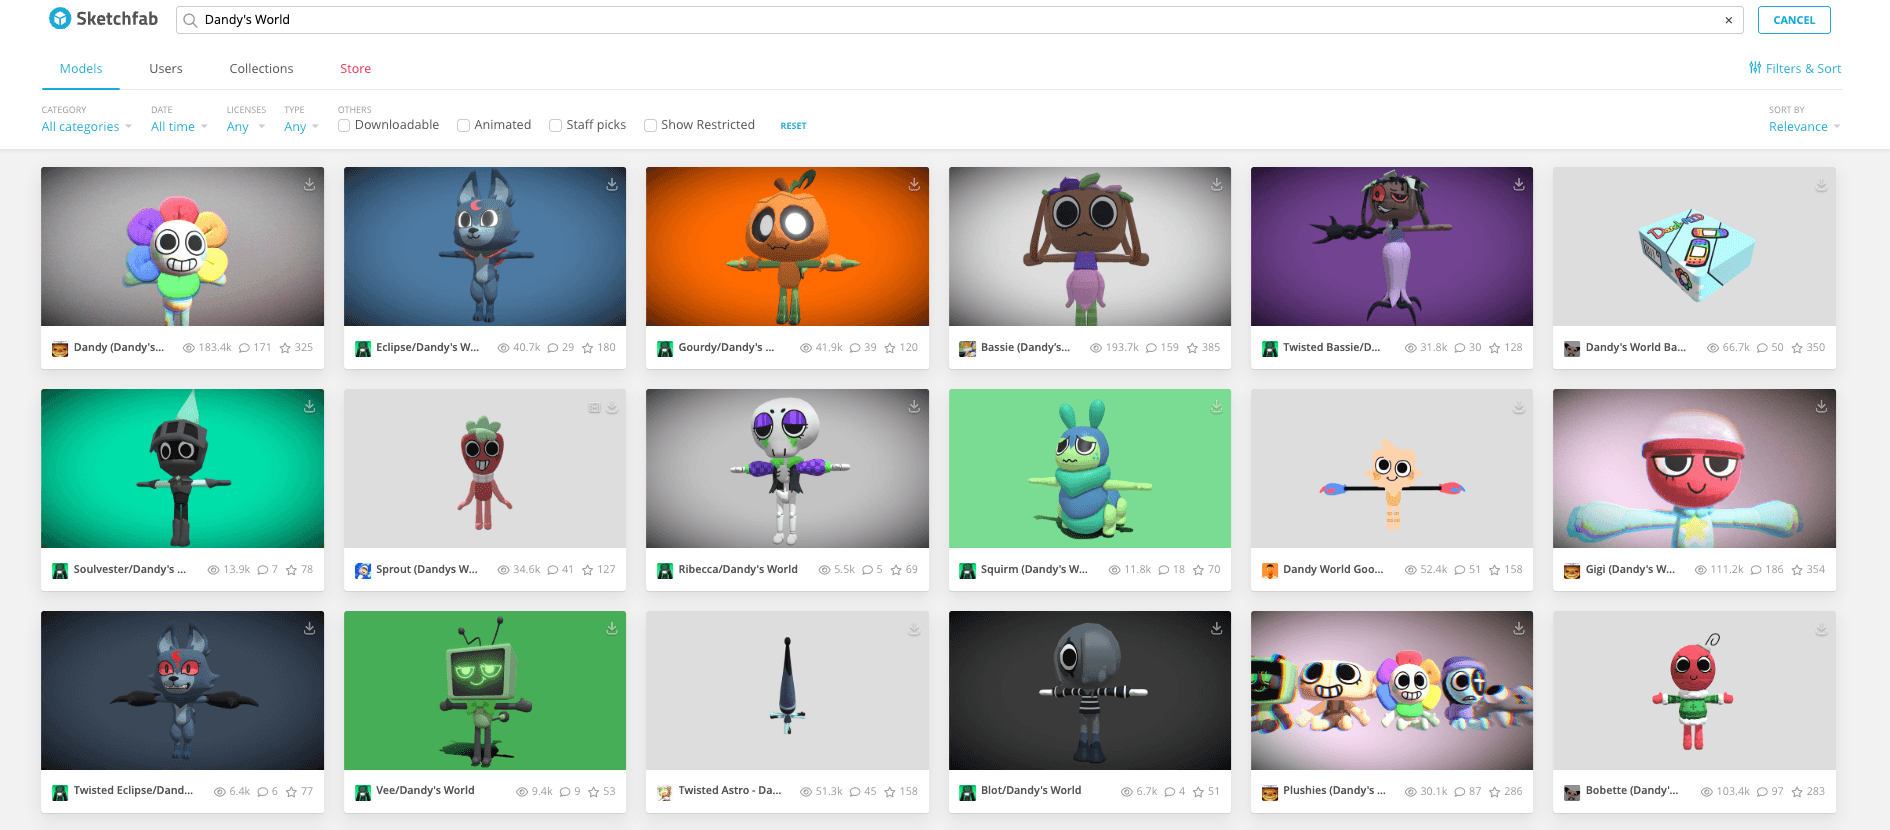Enable the Animated checkbox
This screenshot has width=1890, height=830.
(463, 125)
